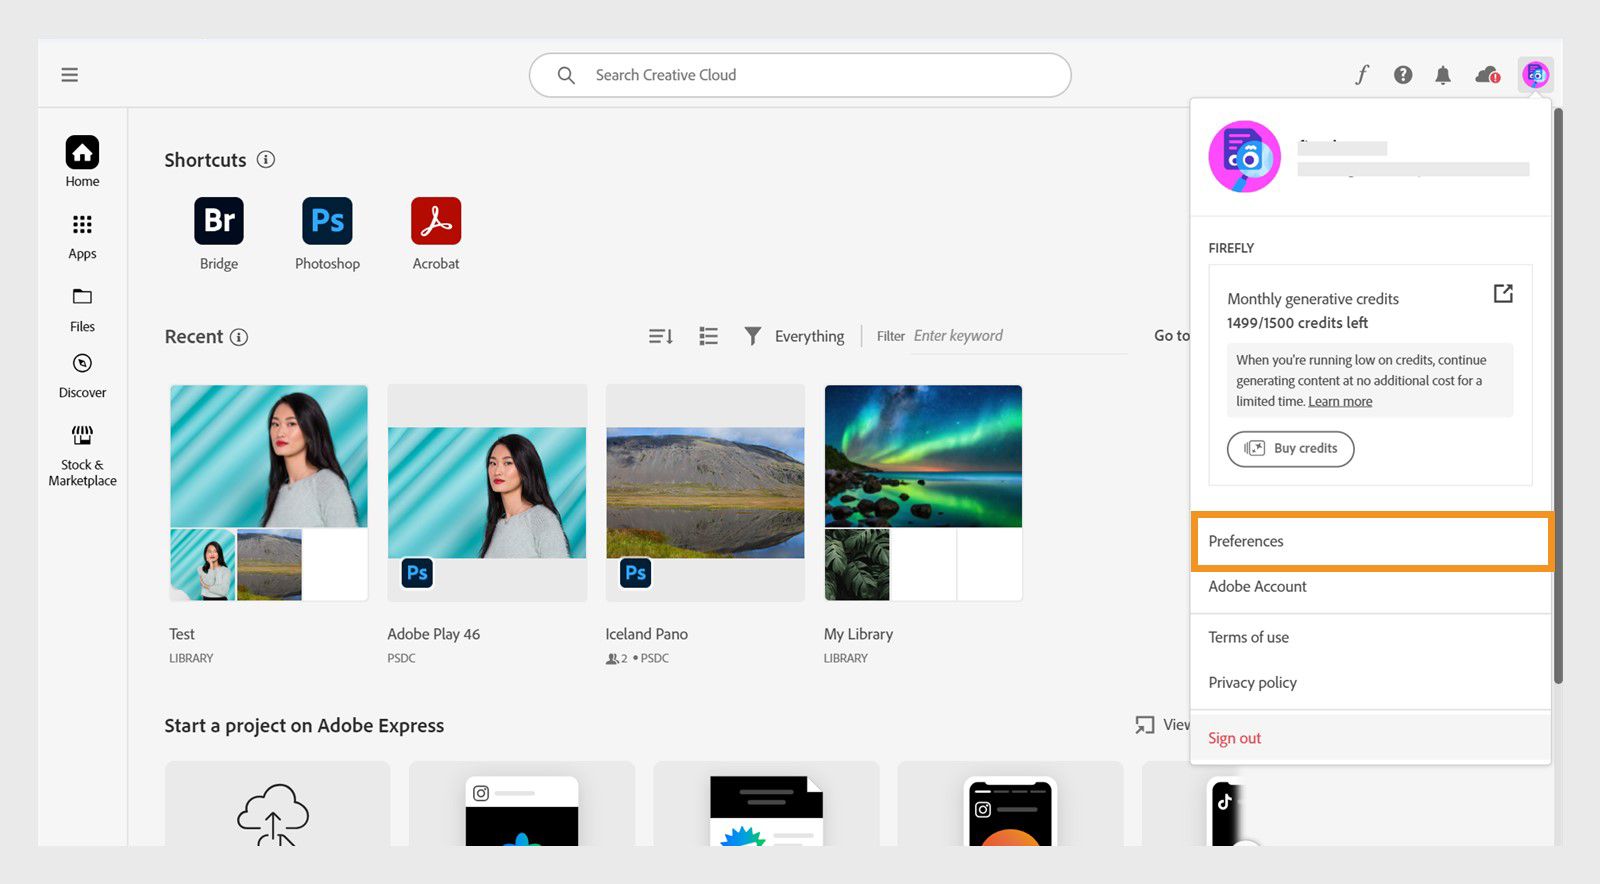Click Sign out
1600x884 pixels.
(1371, 738)
